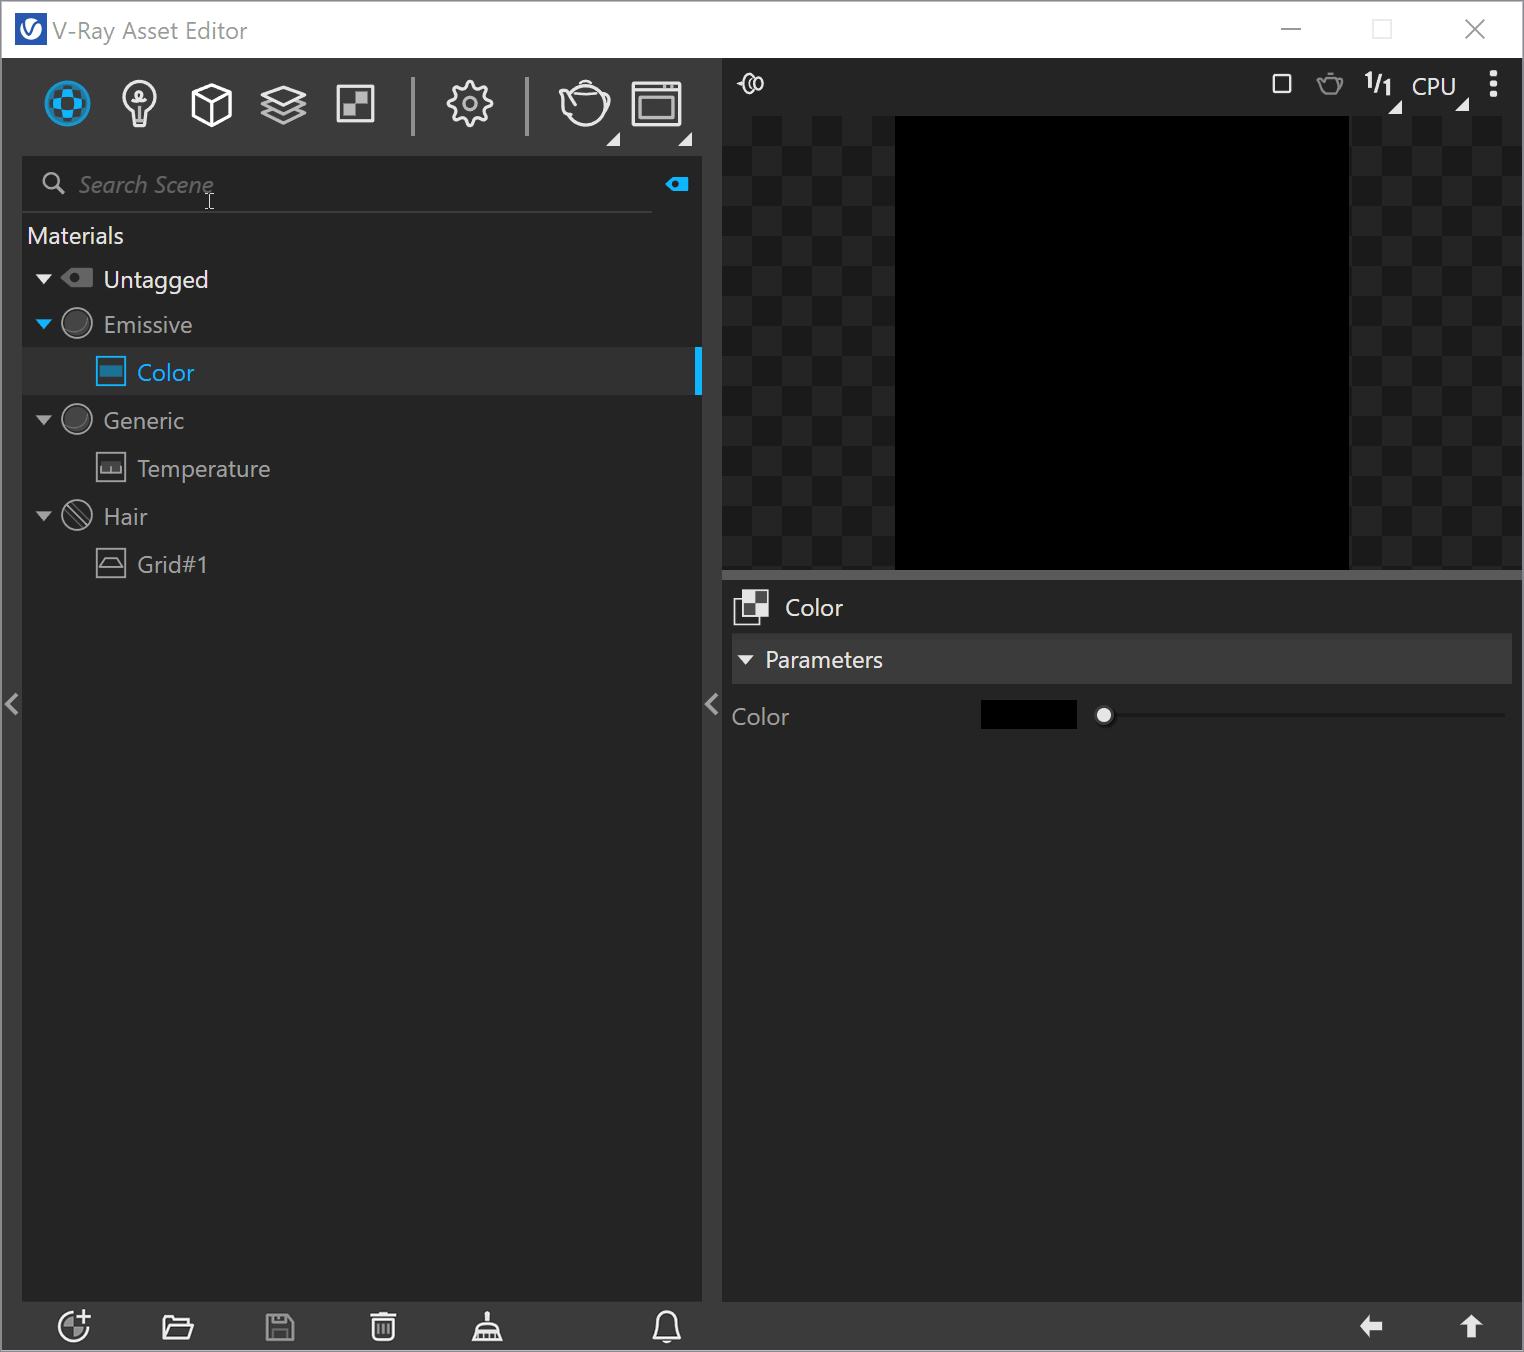Click the Color texture type icon in header
Screen dimensions: 1524x1352
(x=751, y=607)
